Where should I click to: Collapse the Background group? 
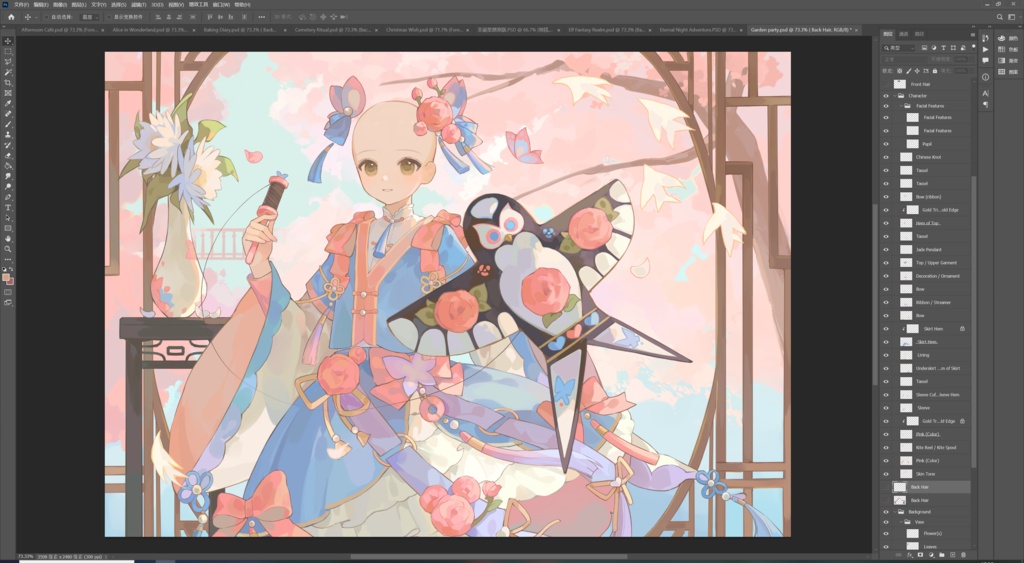[x=895, y=512]
